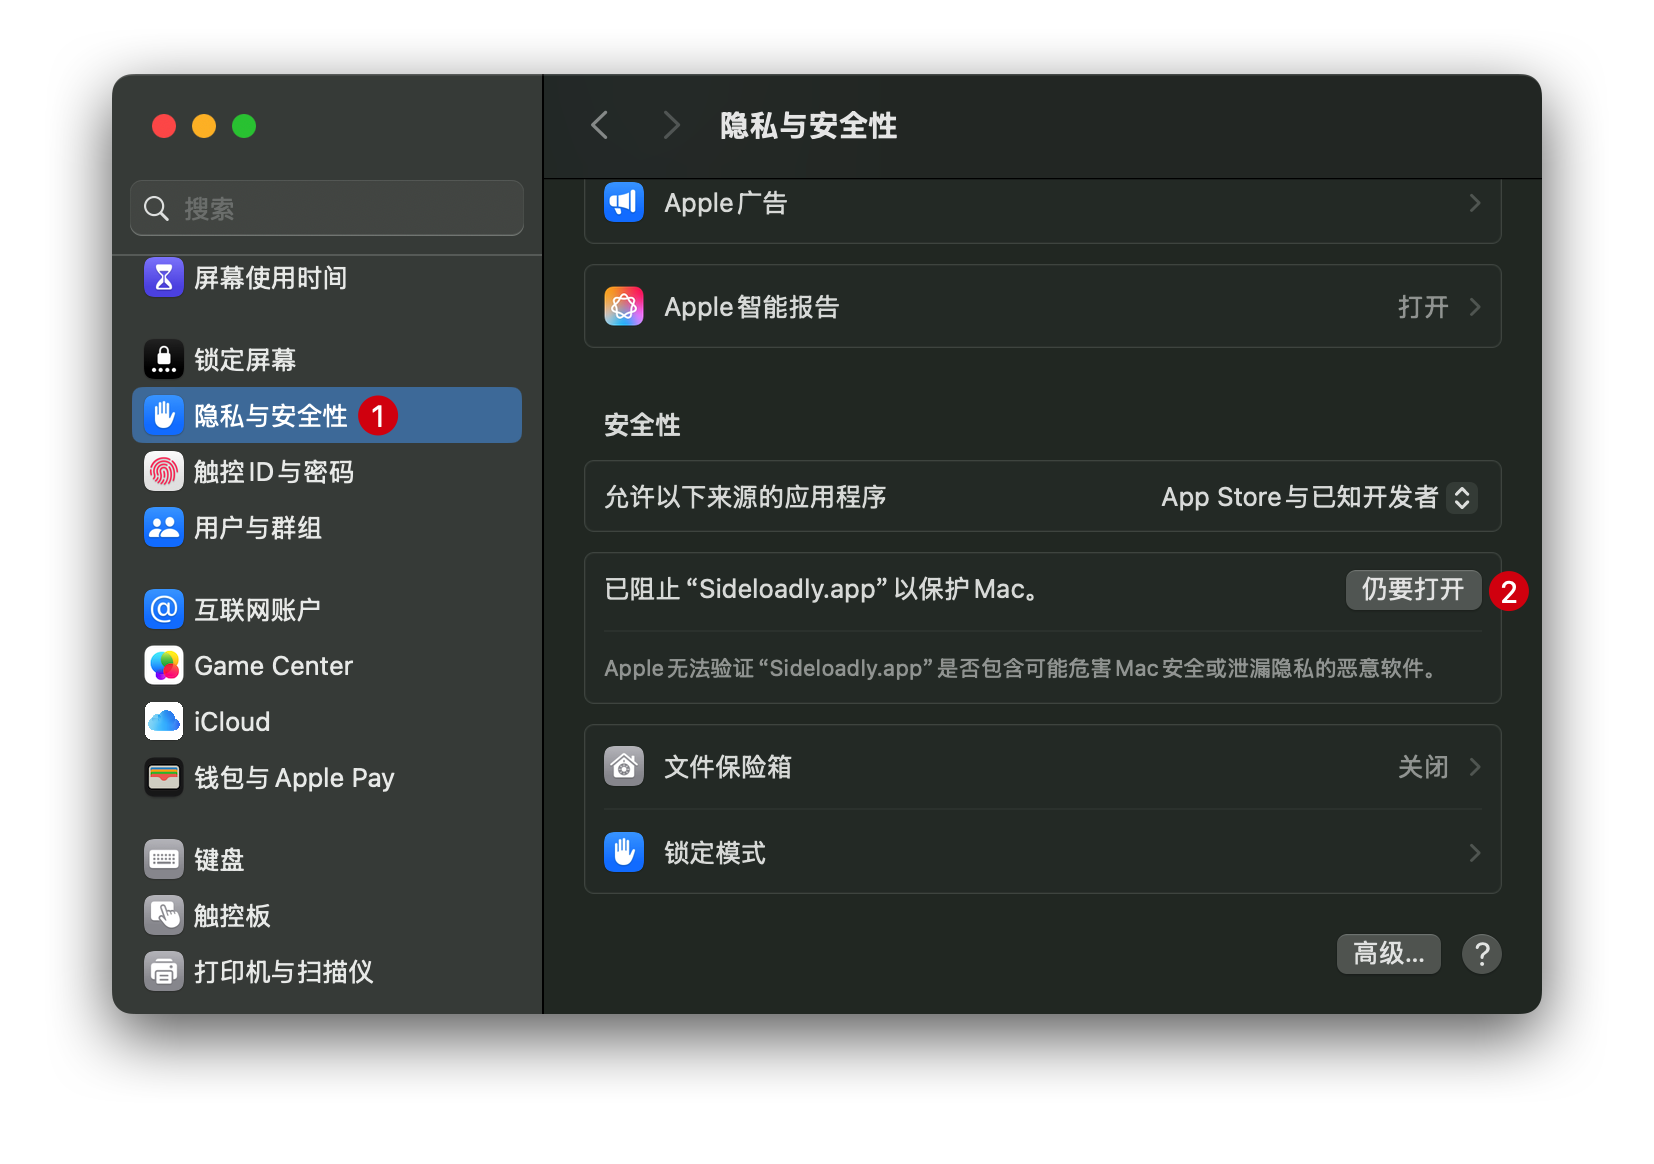Click the 打开 status on Apple智能报告
The image size is (1654, 1164).
1423,307
